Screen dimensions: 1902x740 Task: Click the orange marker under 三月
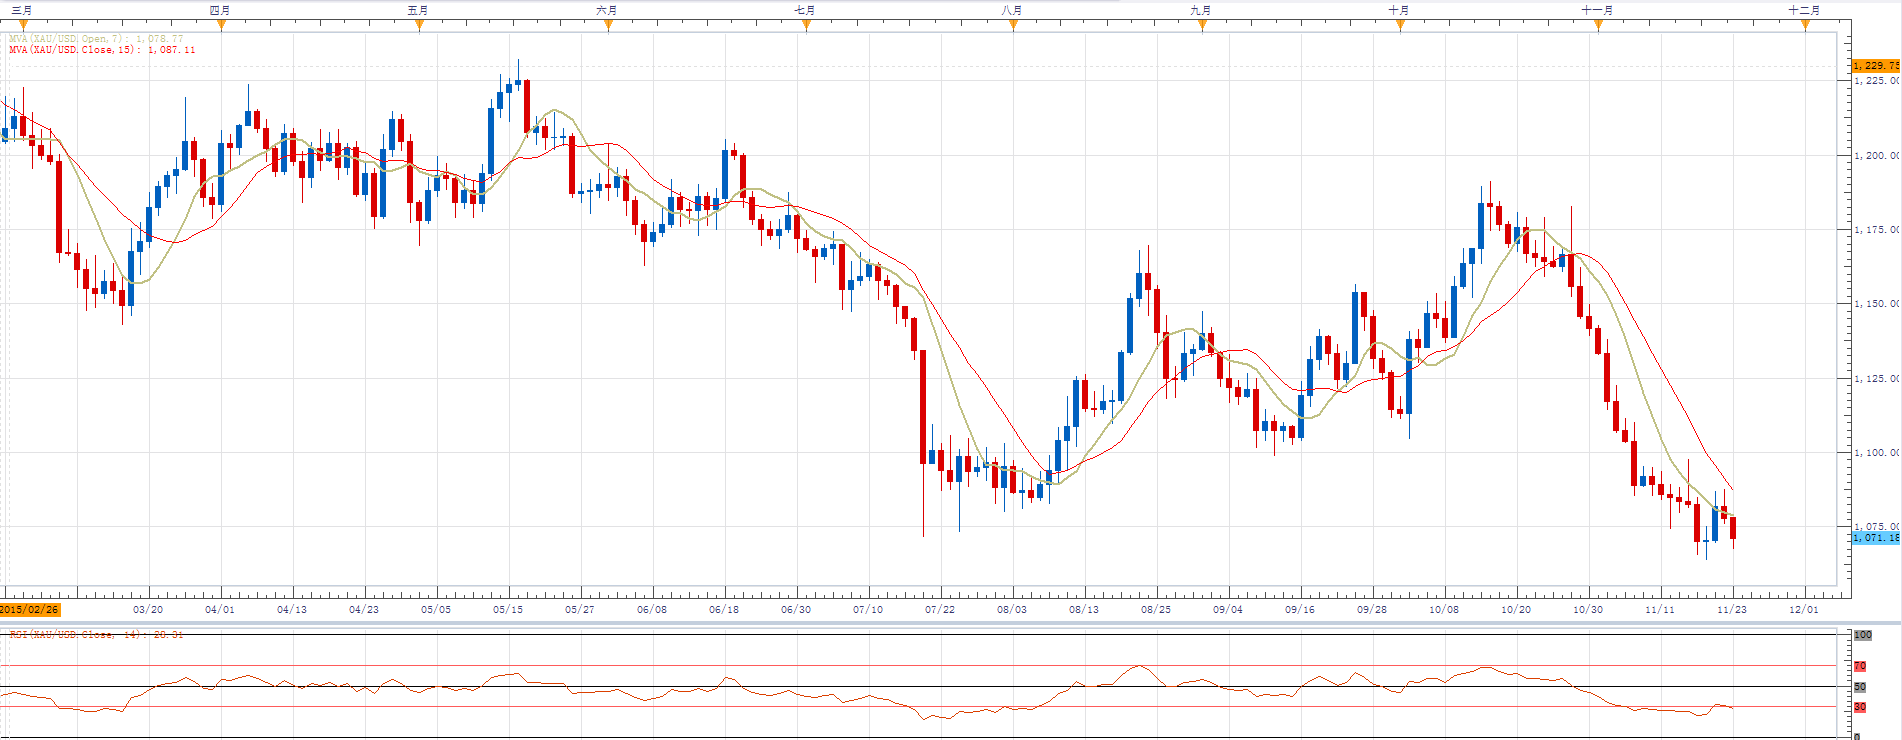(x=23, y=25)
